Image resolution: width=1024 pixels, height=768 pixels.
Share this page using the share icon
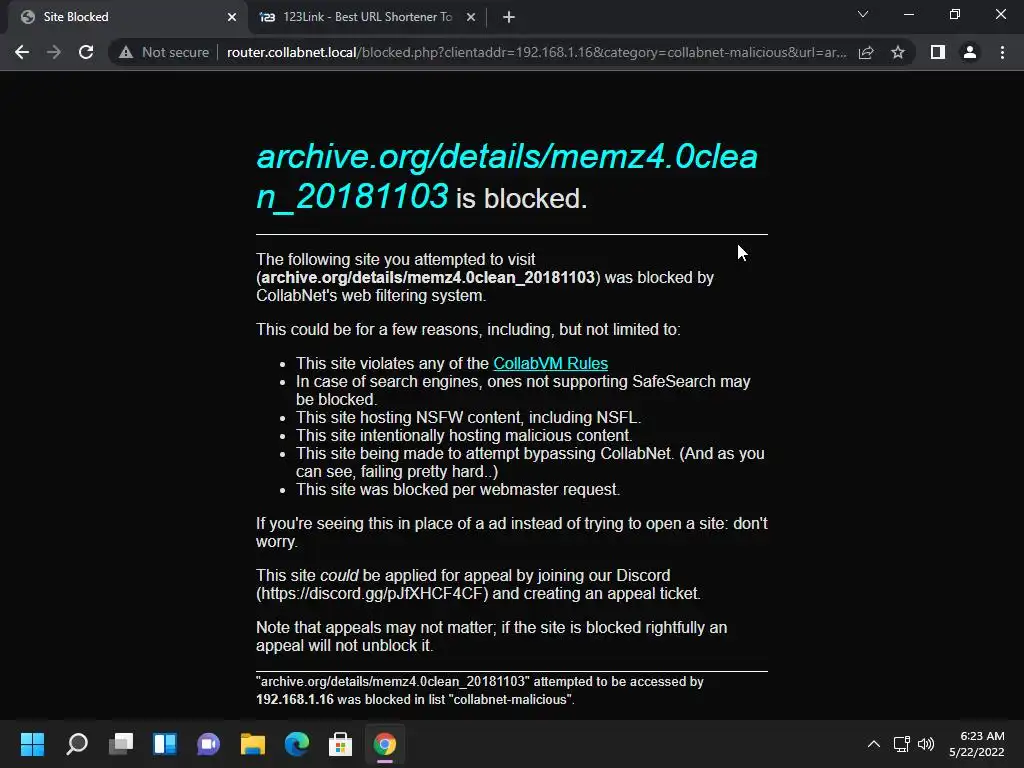pyautogui.click(x=866, y=52)
